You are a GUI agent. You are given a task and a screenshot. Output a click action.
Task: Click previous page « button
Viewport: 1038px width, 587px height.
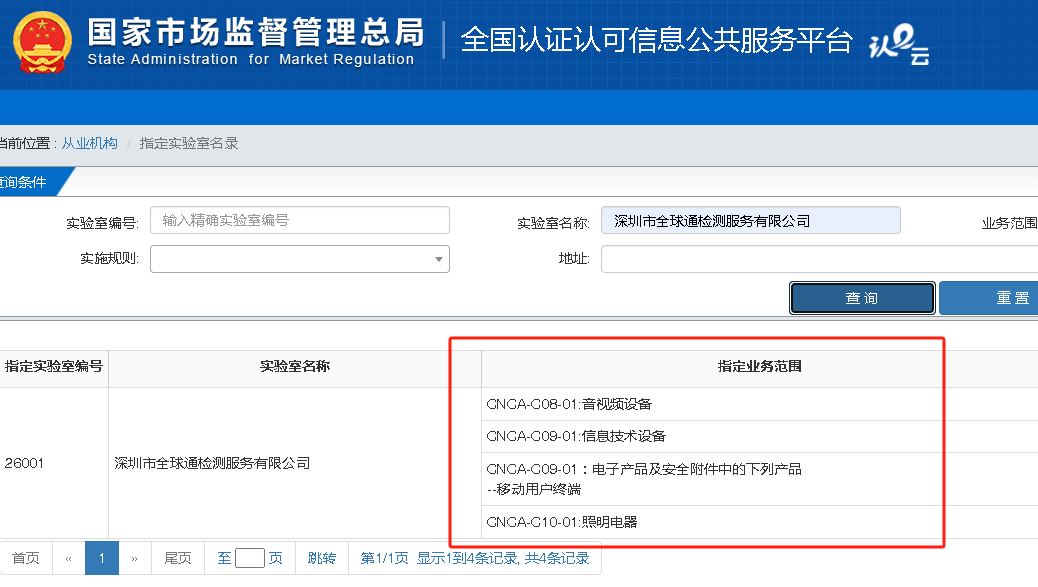click(69, 558)
